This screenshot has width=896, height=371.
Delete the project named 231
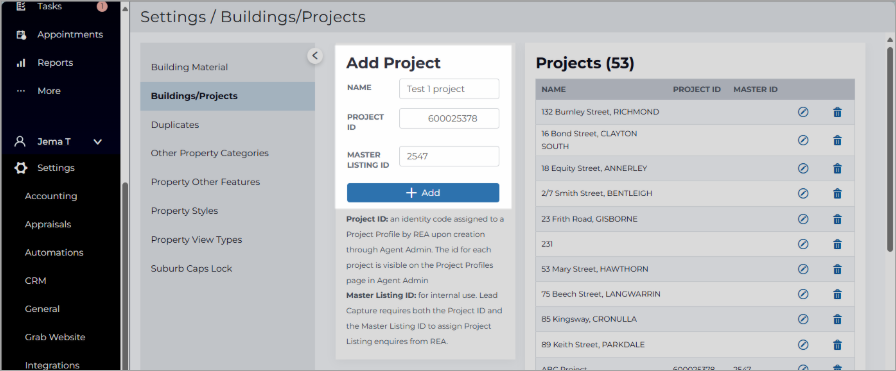(837, 244)
